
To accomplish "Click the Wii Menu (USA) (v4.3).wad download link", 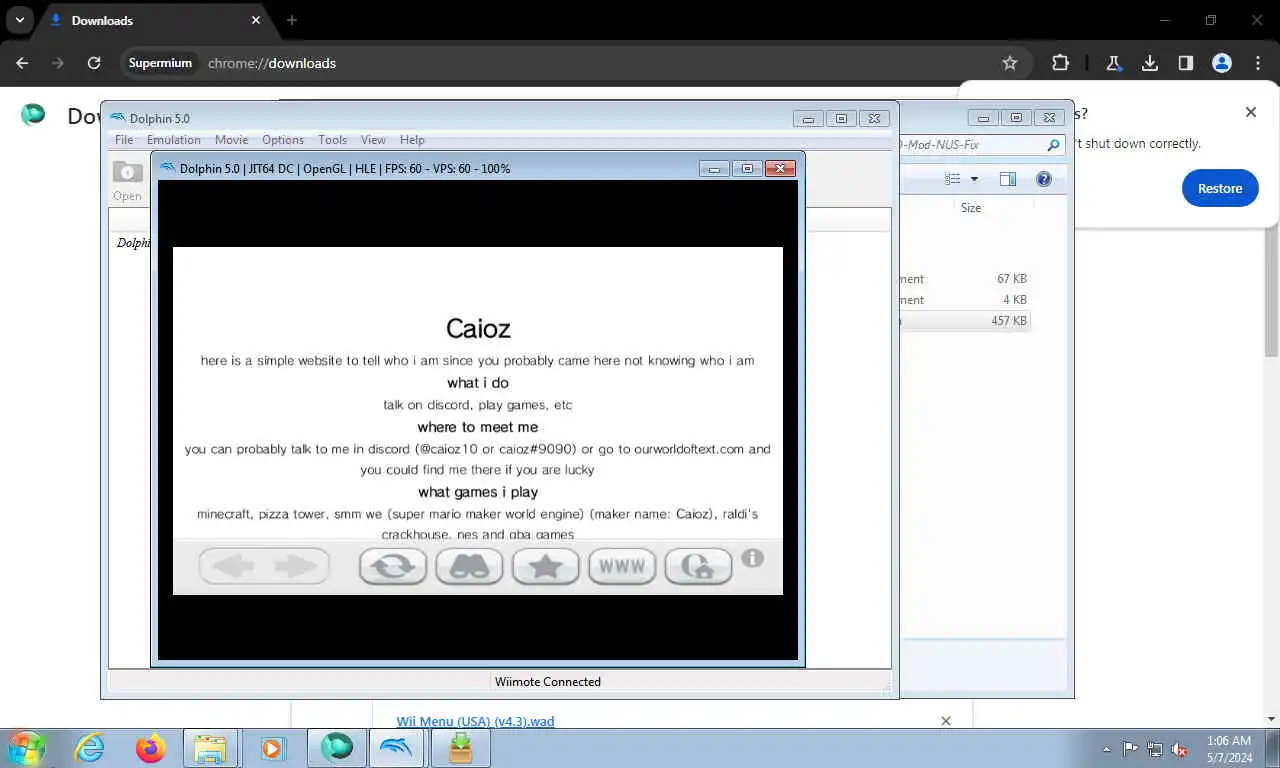I will 475,721.
